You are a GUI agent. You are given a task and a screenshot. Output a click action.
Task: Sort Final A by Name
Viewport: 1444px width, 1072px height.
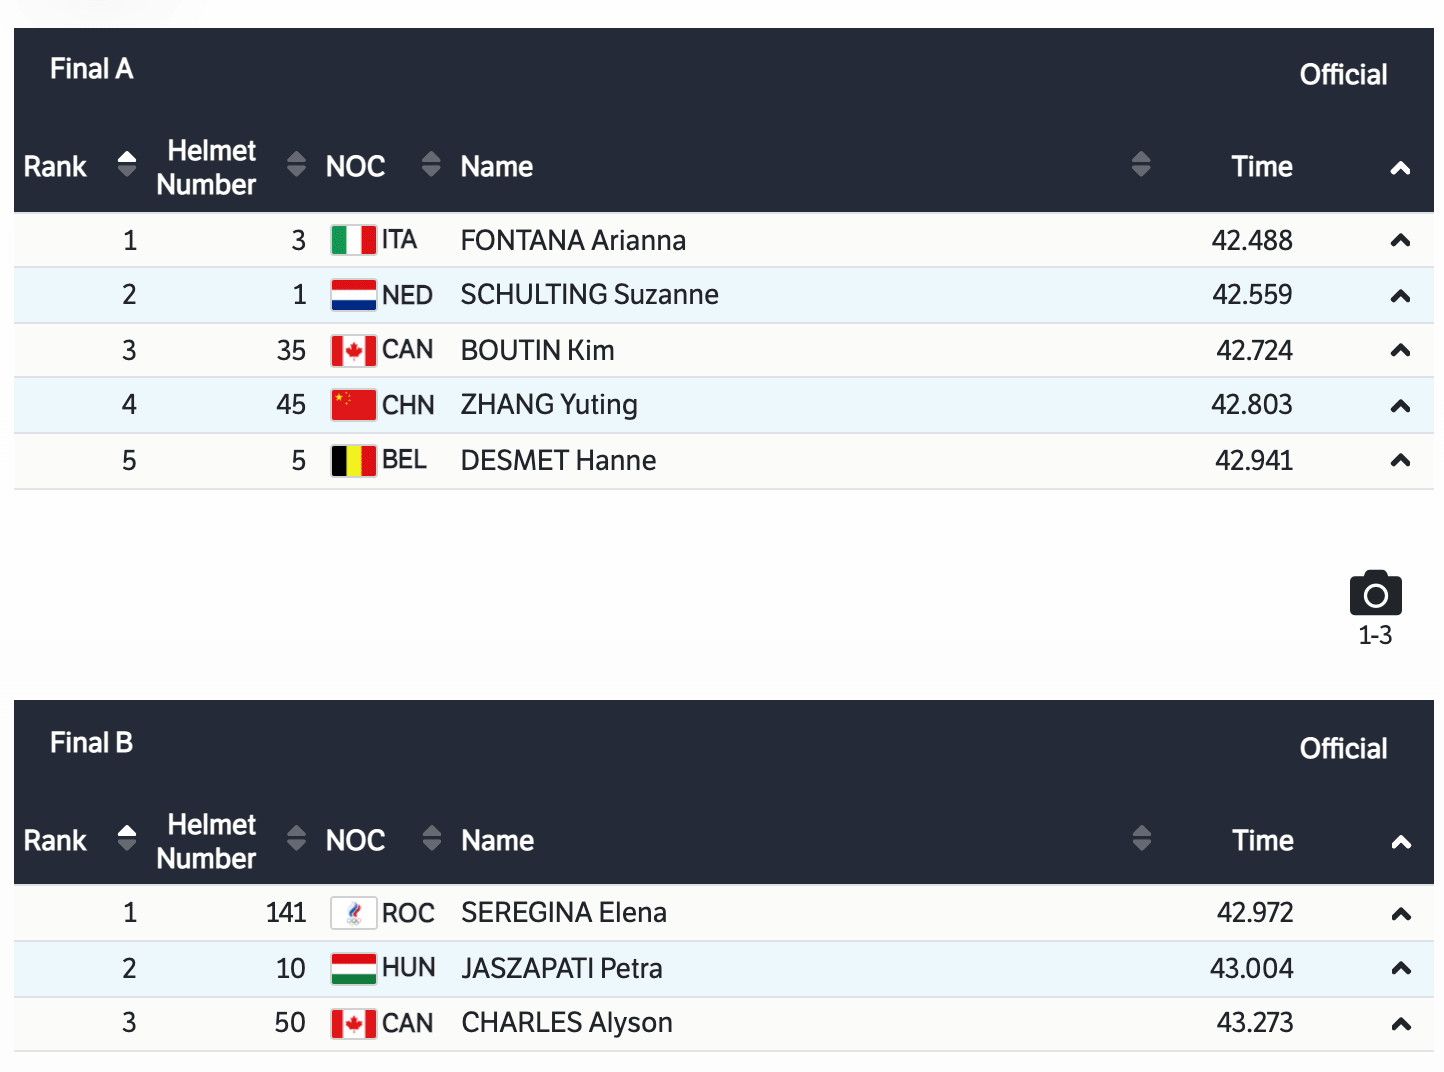[x=1141, y=164]
